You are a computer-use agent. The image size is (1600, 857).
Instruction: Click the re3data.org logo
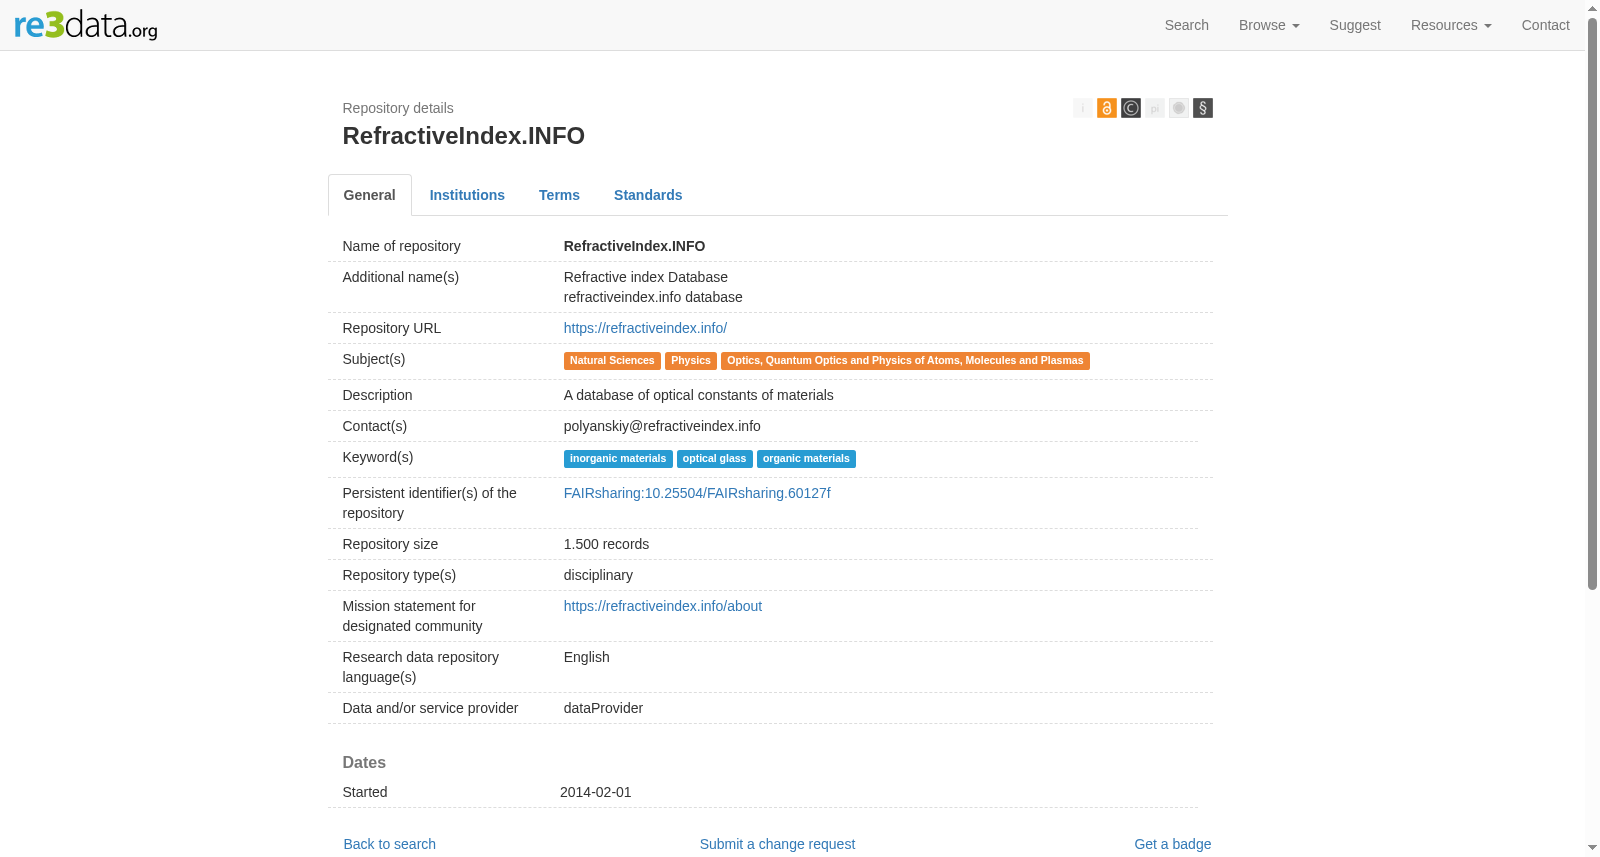86,25
